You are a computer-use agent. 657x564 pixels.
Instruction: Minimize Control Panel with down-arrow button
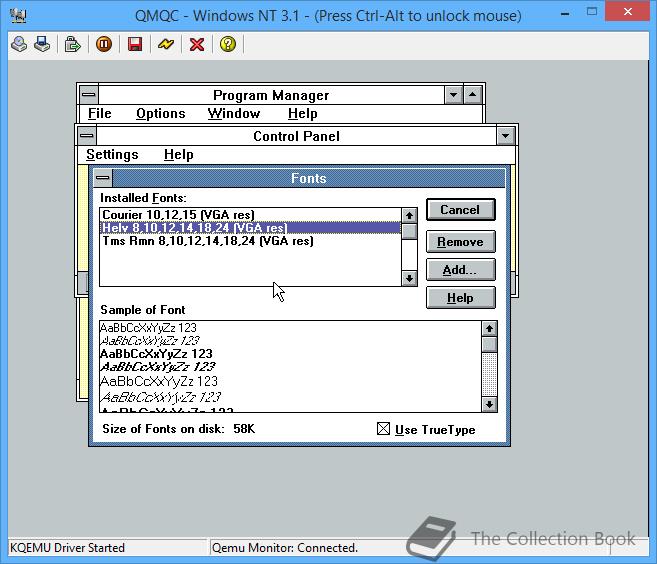coord(505,136)
